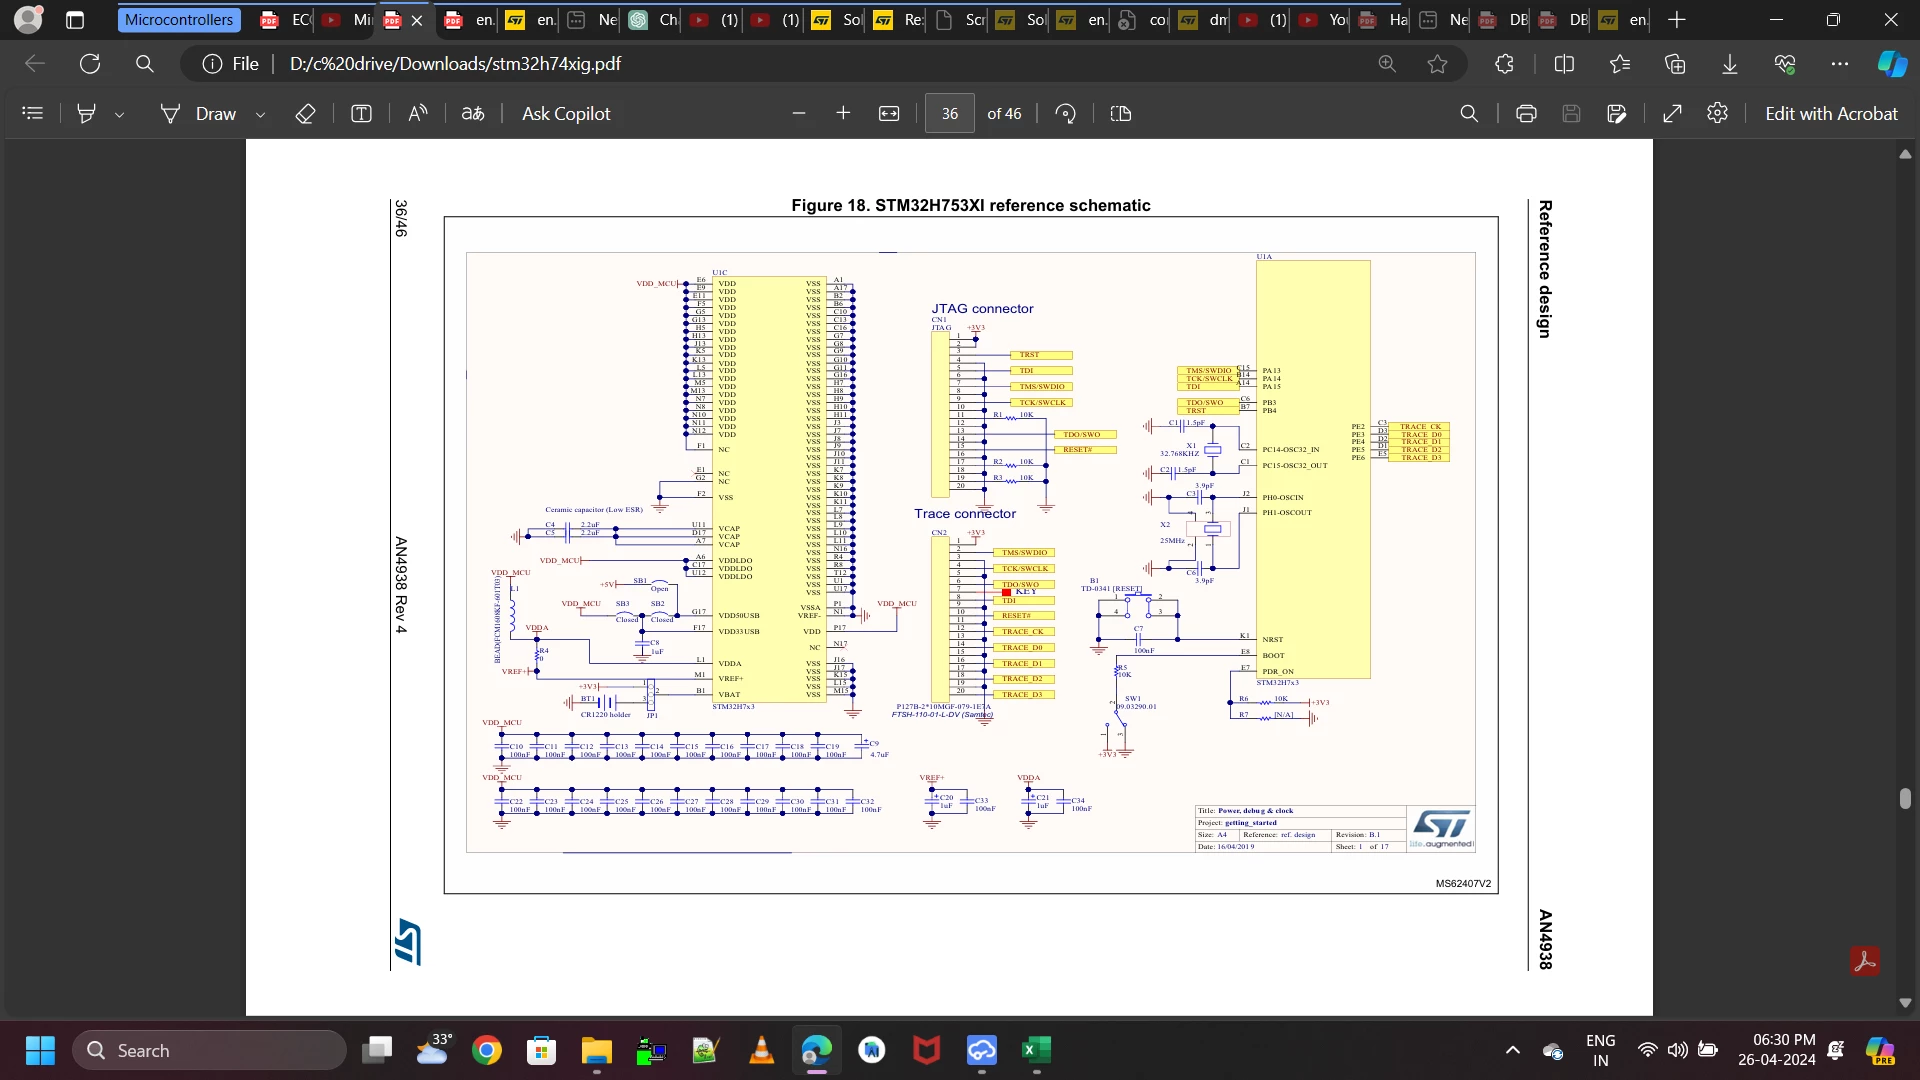Open Copilot sidebar in Edge

(x=1892, y=64)
